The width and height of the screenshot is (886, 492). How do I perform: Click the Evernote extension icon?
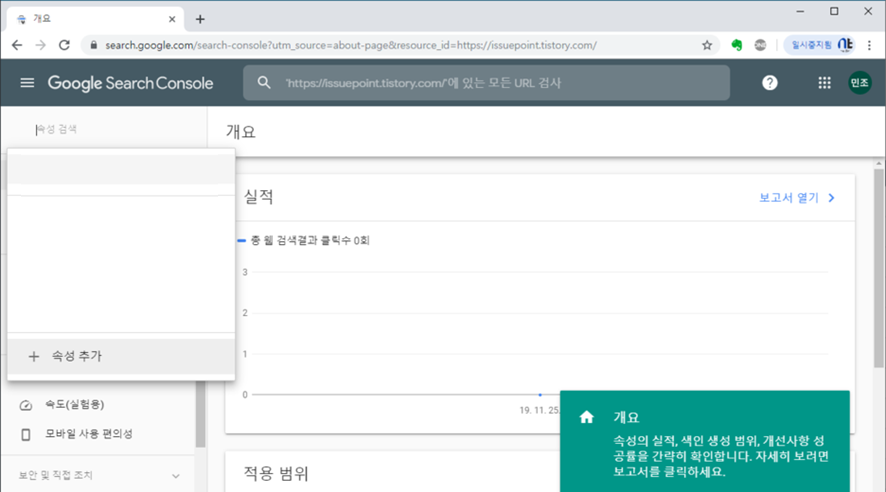(736, 45)
